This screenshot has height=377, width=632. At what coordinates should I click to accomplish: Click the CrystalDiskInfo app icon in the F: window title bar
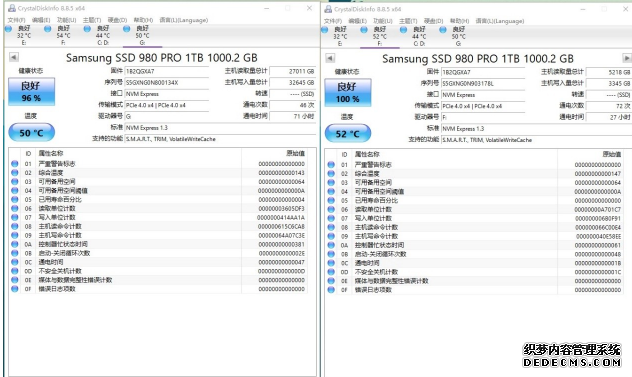328,9
